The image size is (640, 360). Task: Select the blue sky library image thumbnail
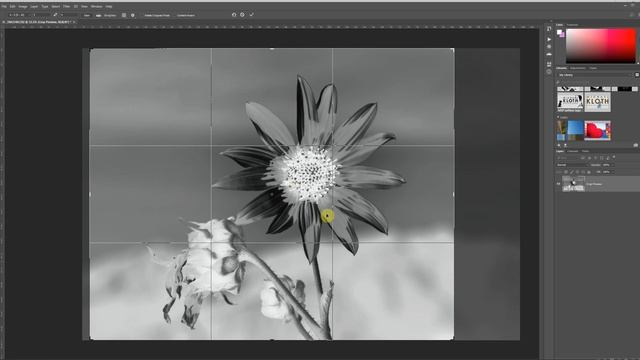(x=576, y=131)
